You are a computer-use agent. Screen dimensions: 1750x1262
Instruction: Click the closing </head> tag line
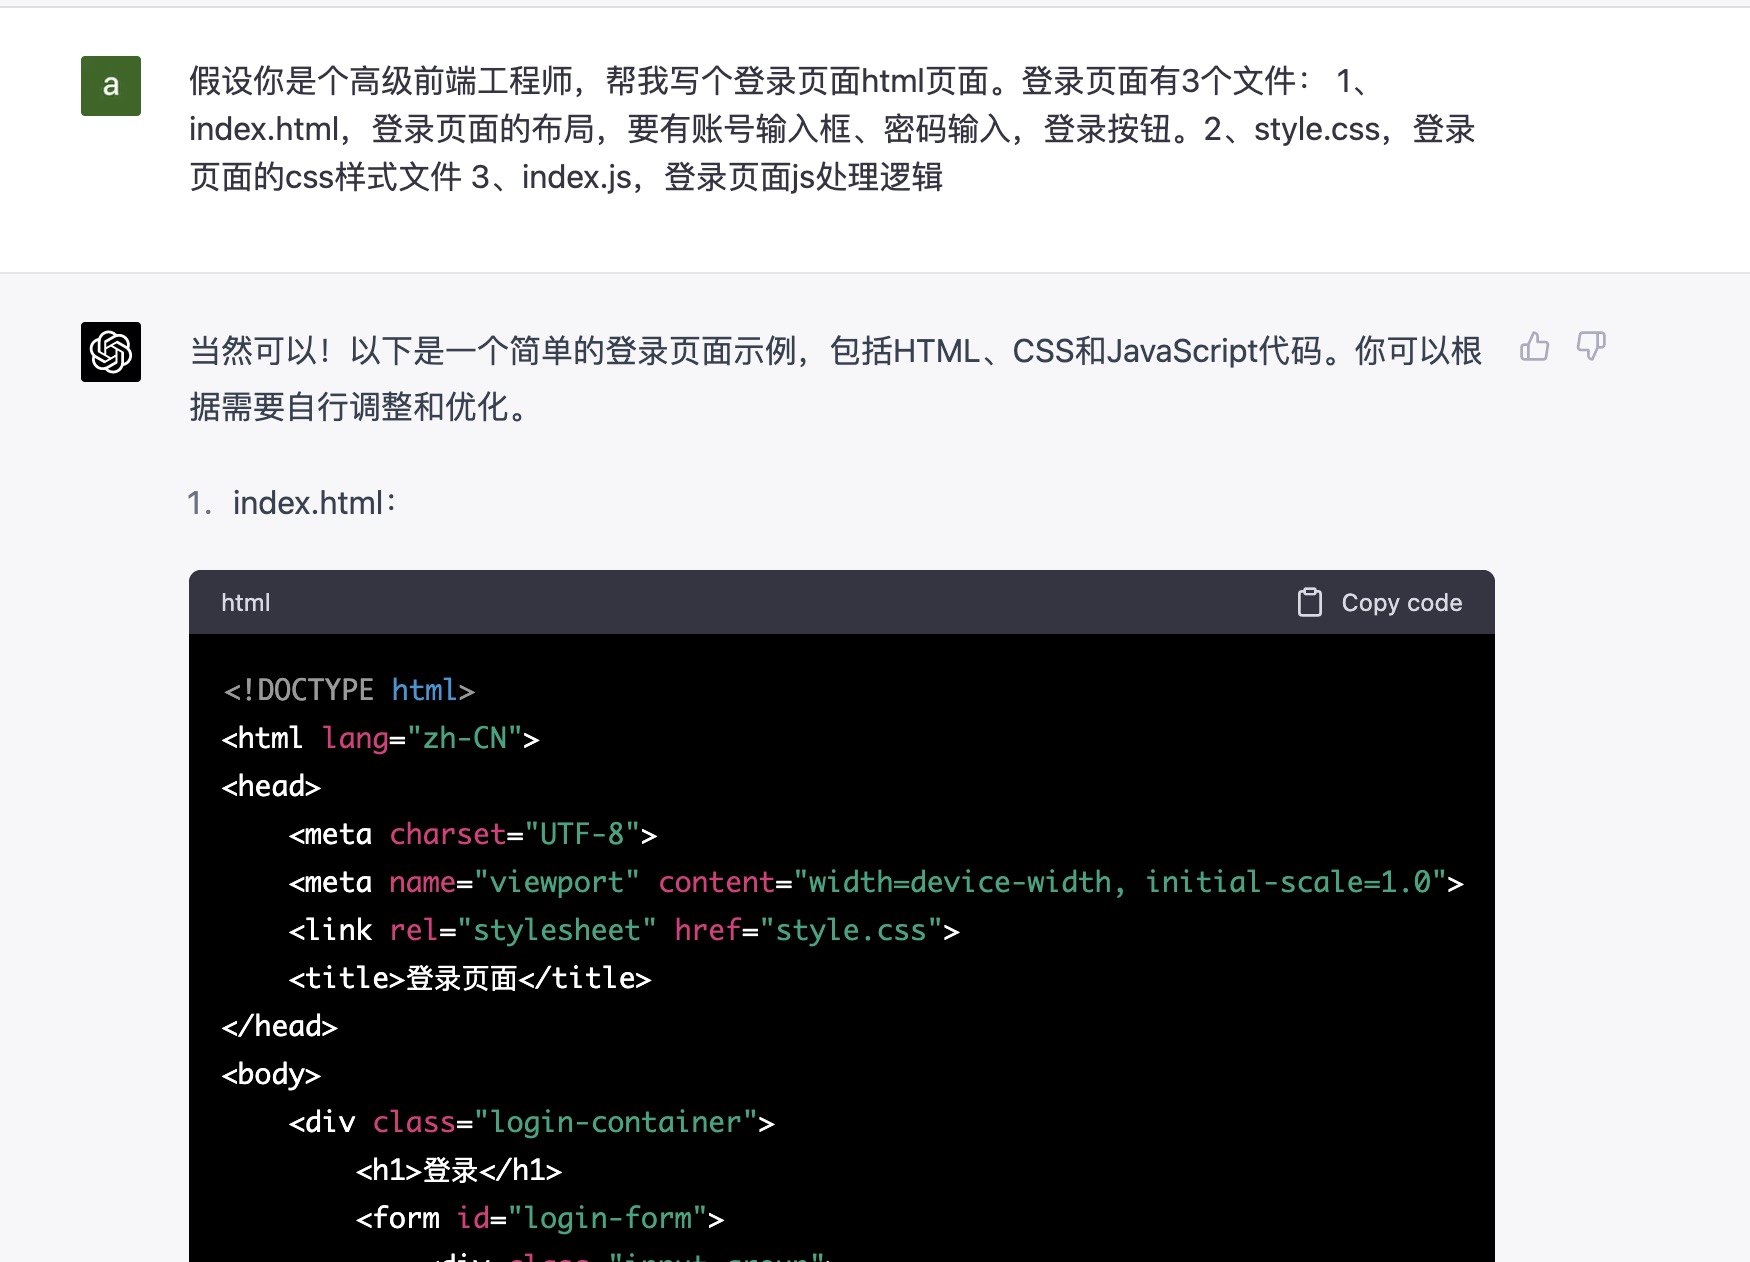(280, 1026)
